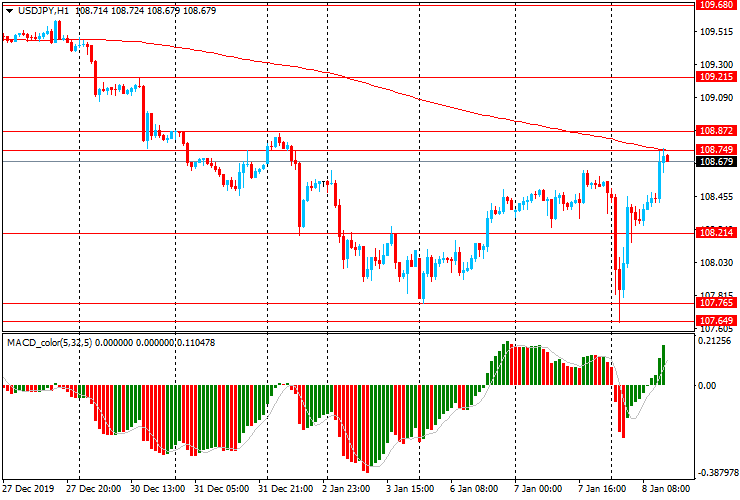The width and height of the screenshot is (740, 500).
Task: Select the horizontal line at 108.872
Action: tap(349, 132)
